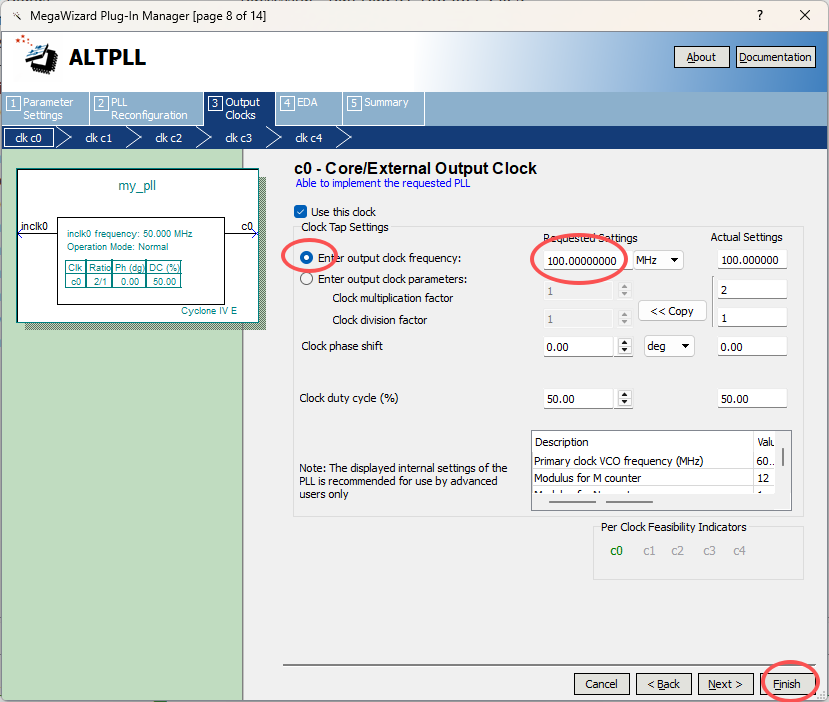This screenshot has width=829, height=702.
Task: Open the MHz frequency unit dropdown
Action: (x=658, y=260)
